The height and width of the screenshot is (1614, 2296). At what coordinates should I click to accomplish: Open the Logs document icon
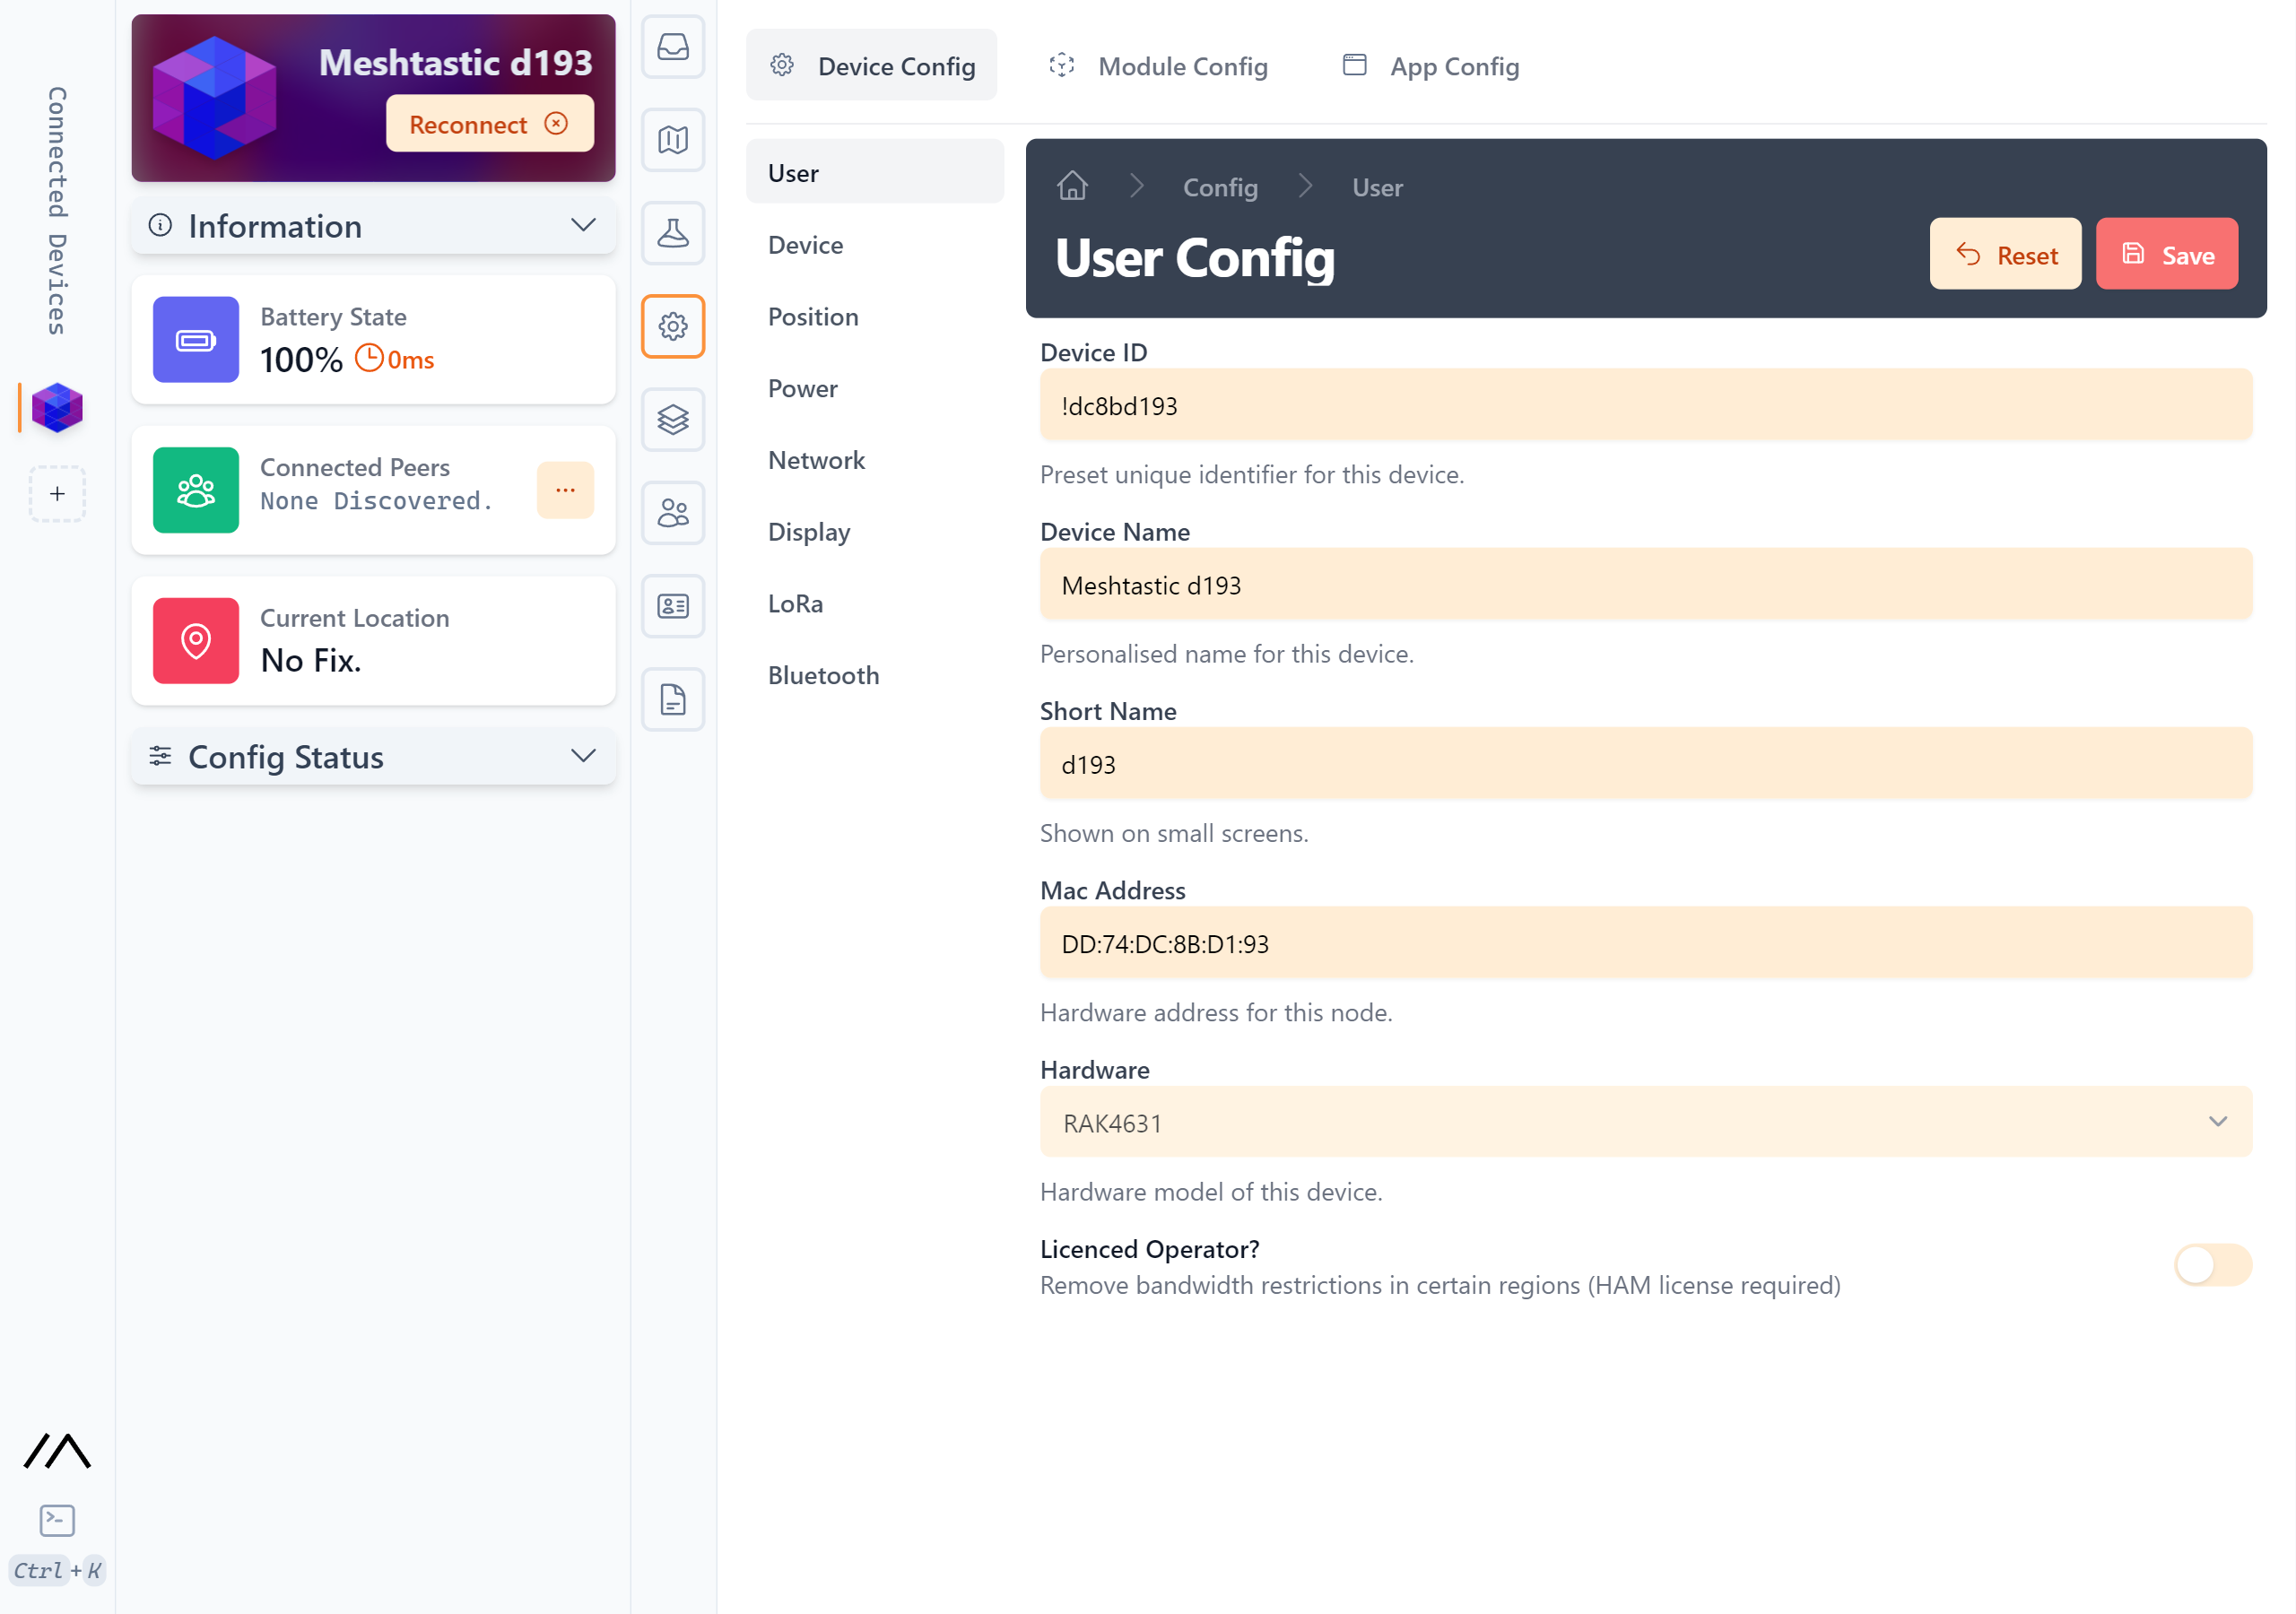click(673, 699)
